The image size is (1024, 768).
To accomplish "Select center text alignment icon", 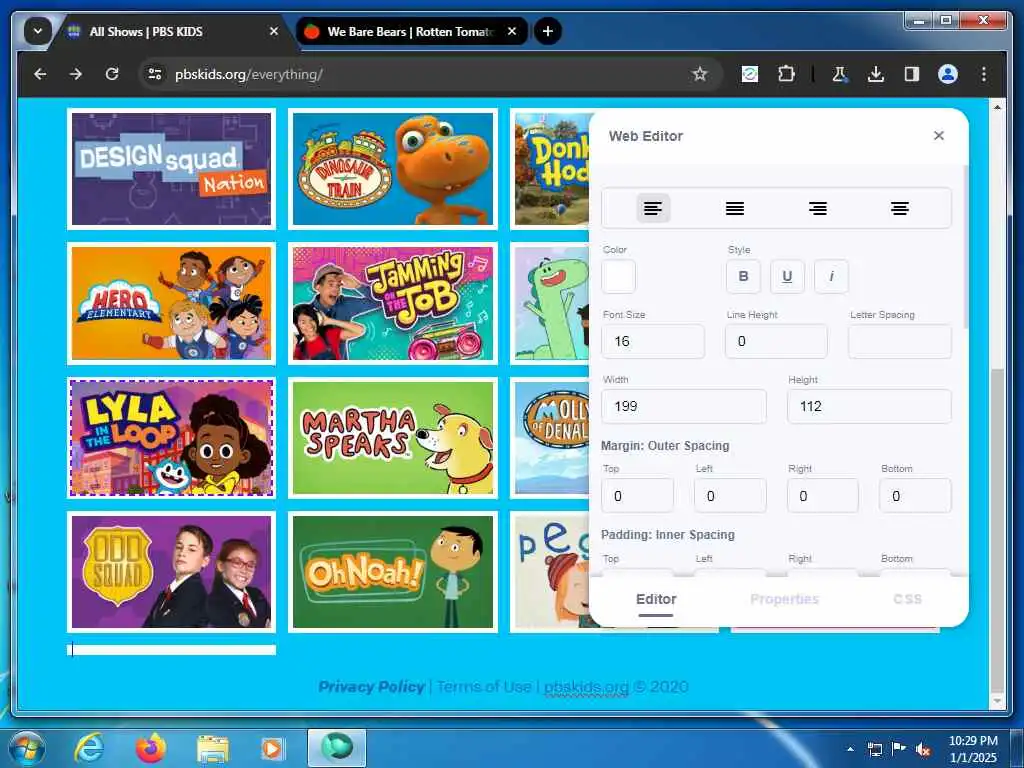I will click(x=900, y=208).
